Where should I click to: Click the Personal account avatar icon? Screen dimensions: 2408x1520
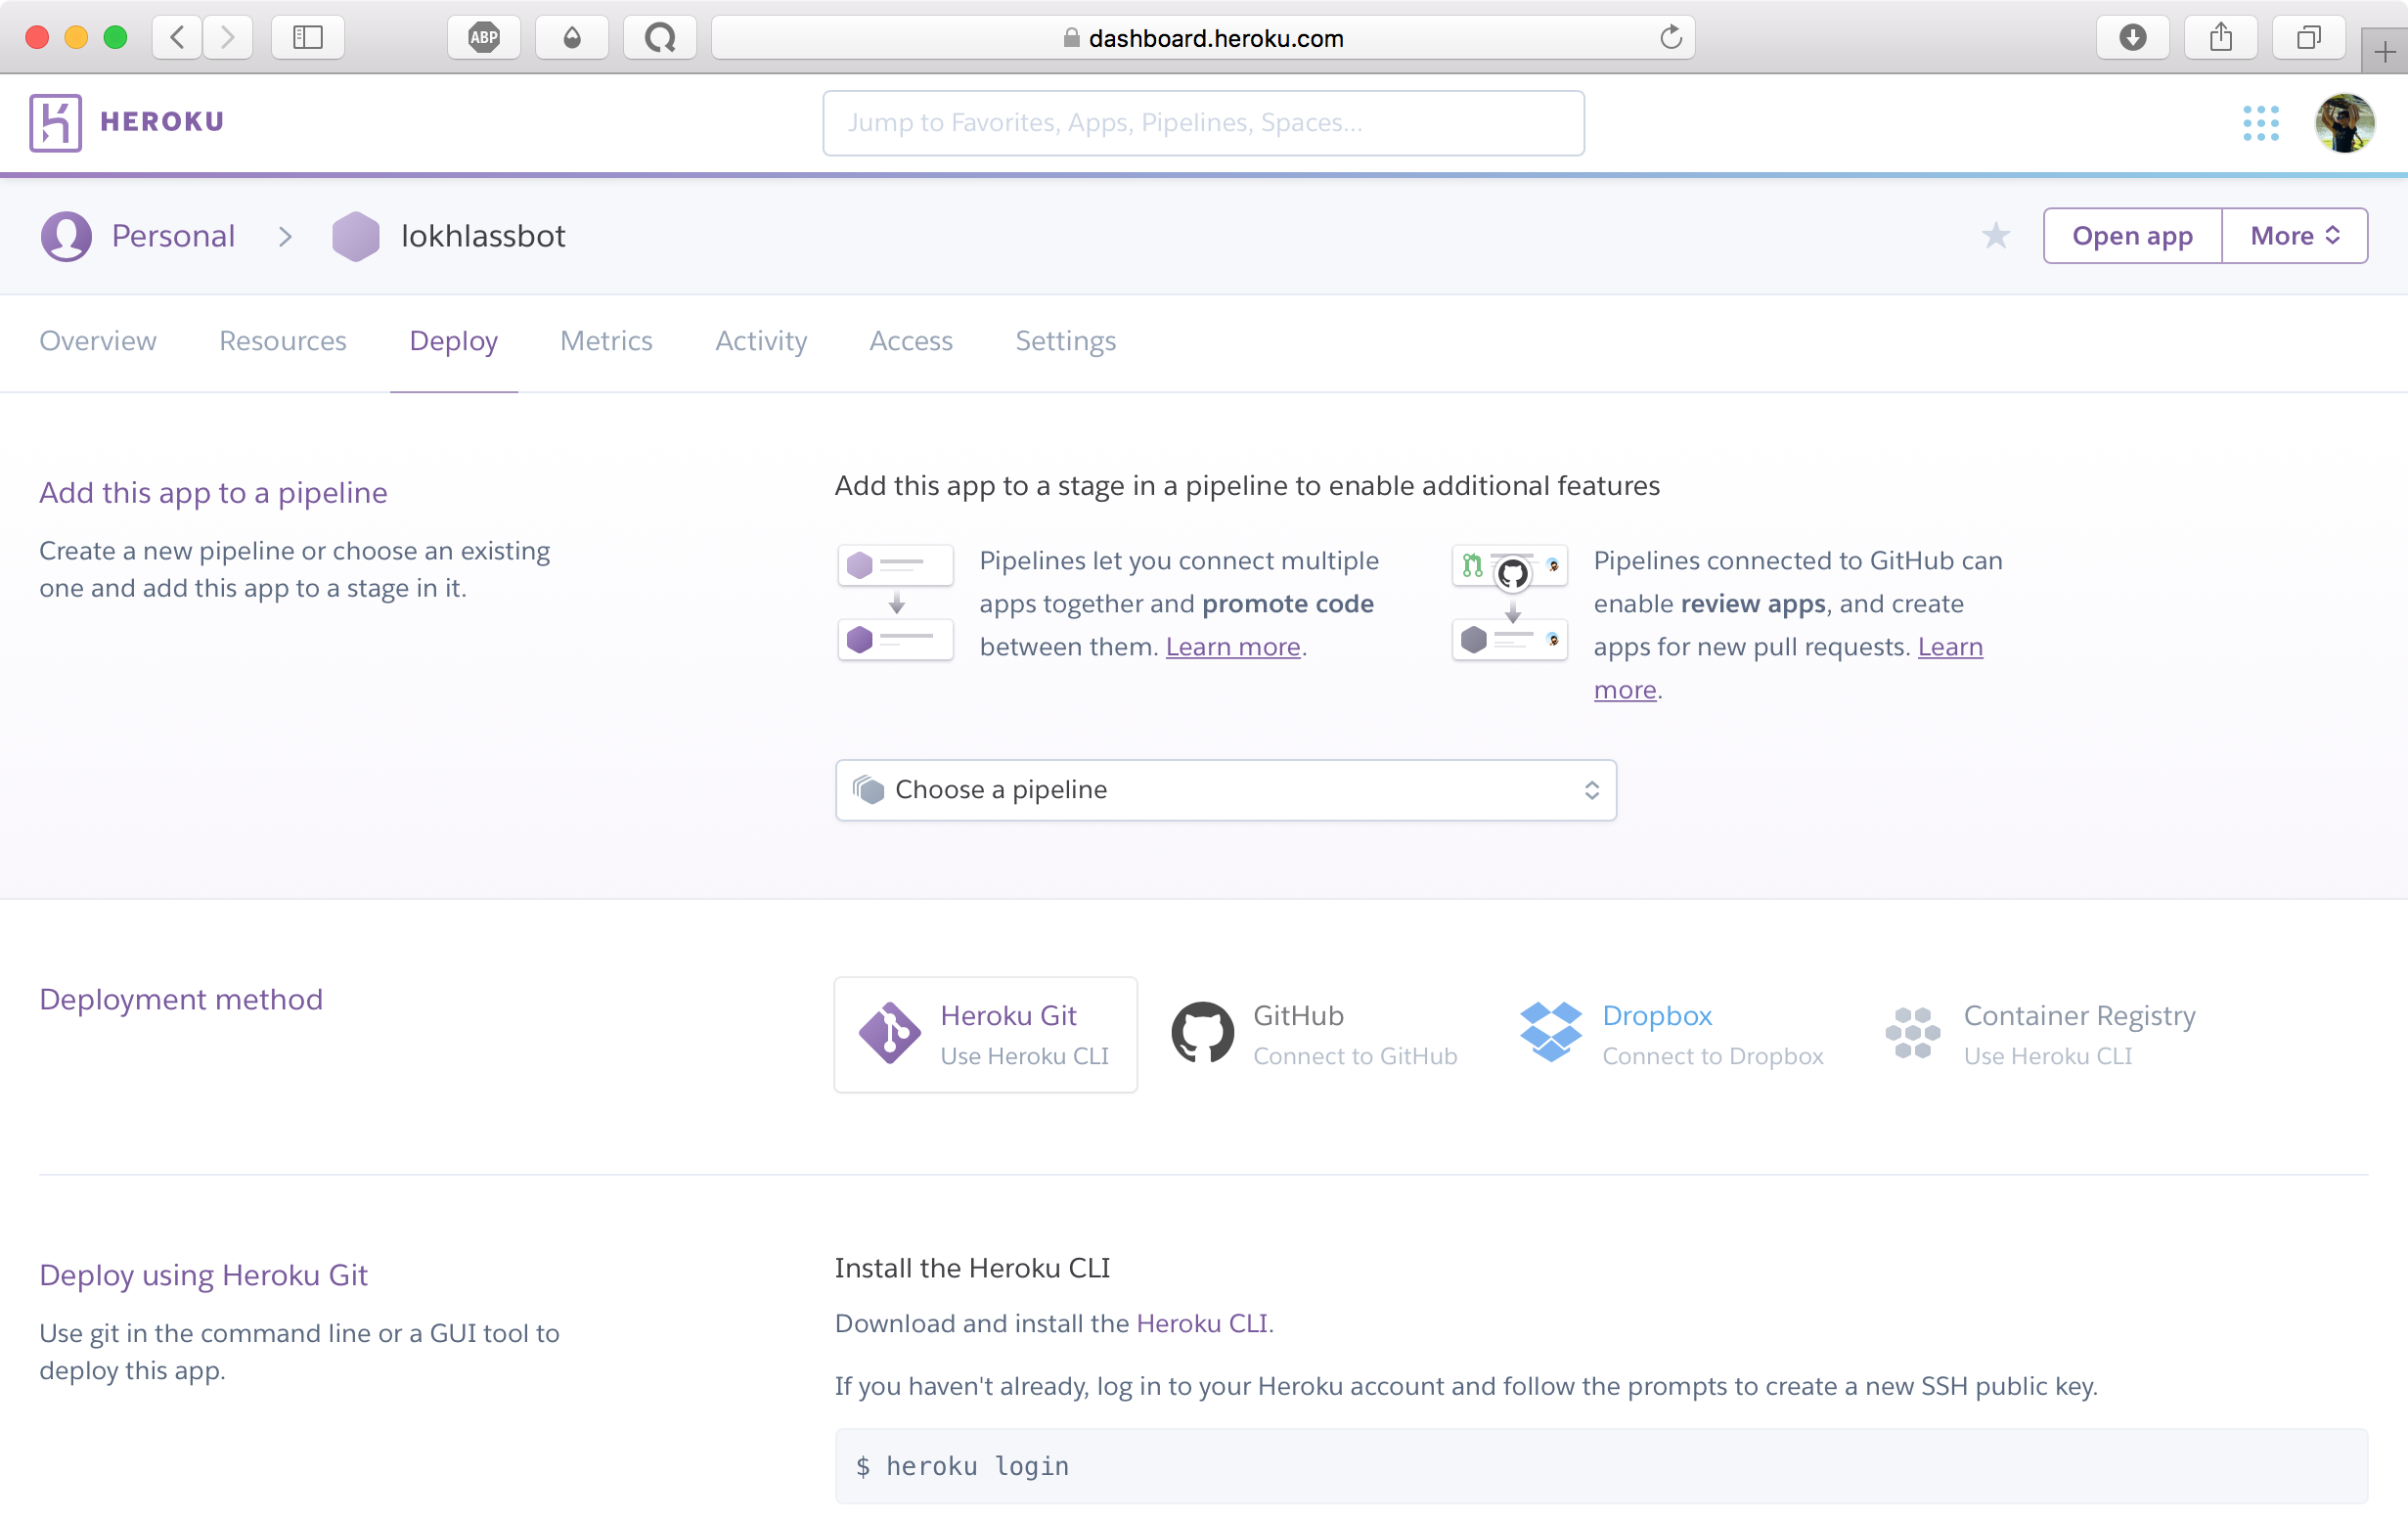tap(66, 236)
